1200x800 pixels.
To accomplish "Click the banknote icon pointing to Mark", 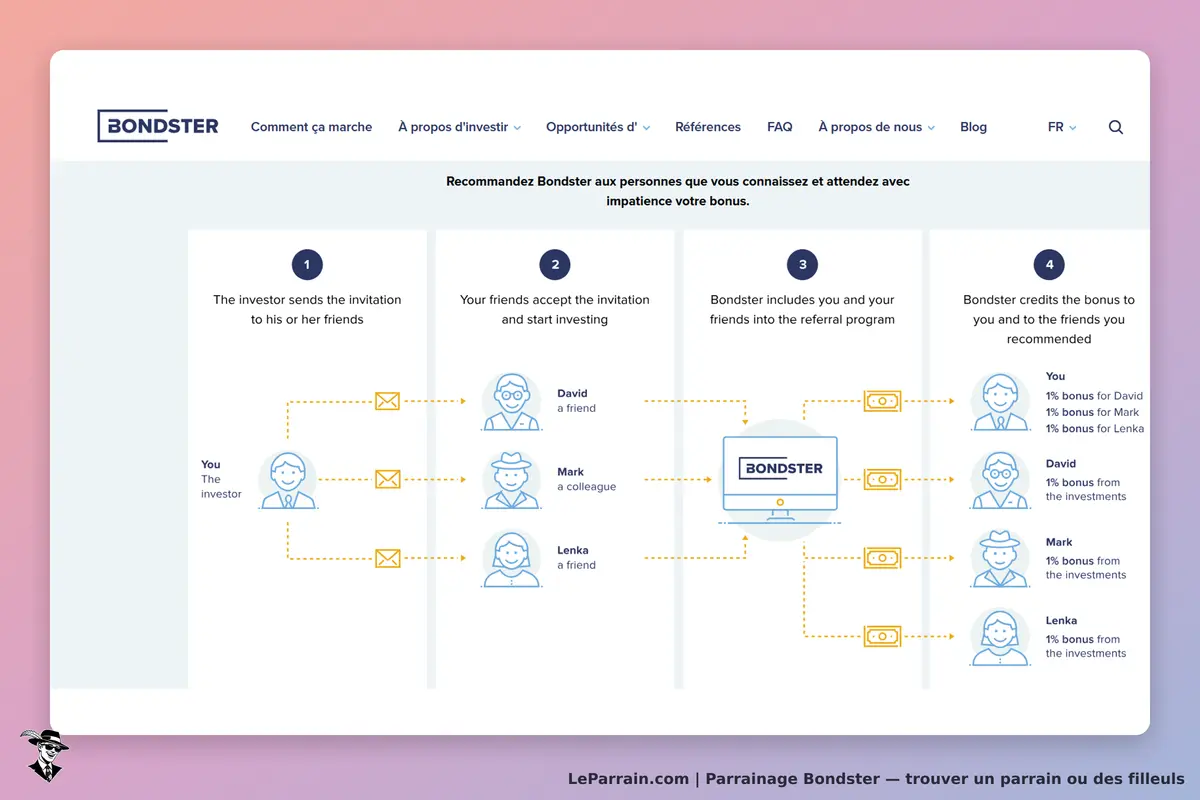I will [x=883, y=558].
